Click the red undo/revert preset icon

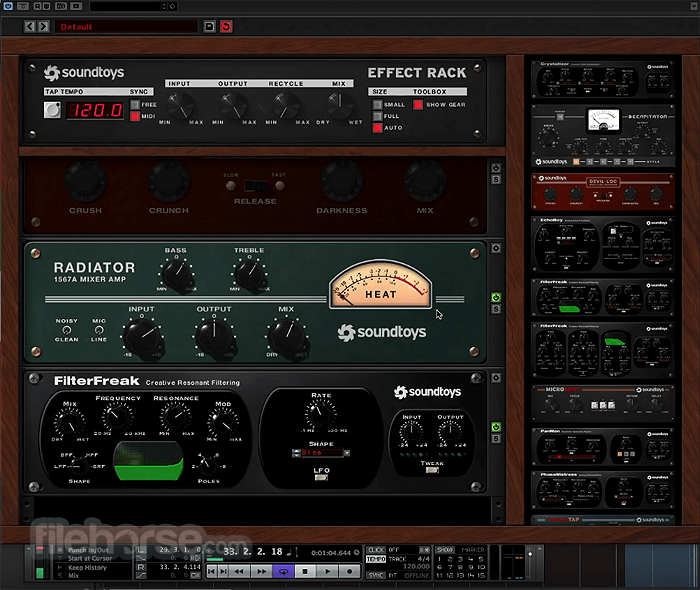[x=226, y=26]
